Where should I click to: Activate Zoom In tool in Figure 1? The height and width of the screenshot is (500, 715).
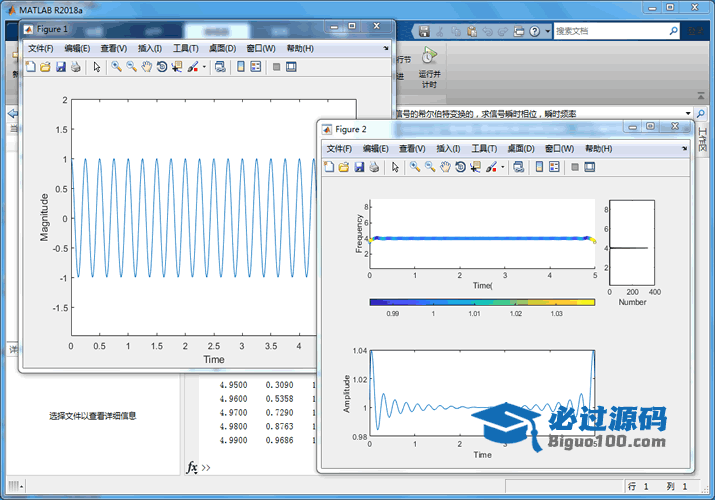click(x=116, y=67)
